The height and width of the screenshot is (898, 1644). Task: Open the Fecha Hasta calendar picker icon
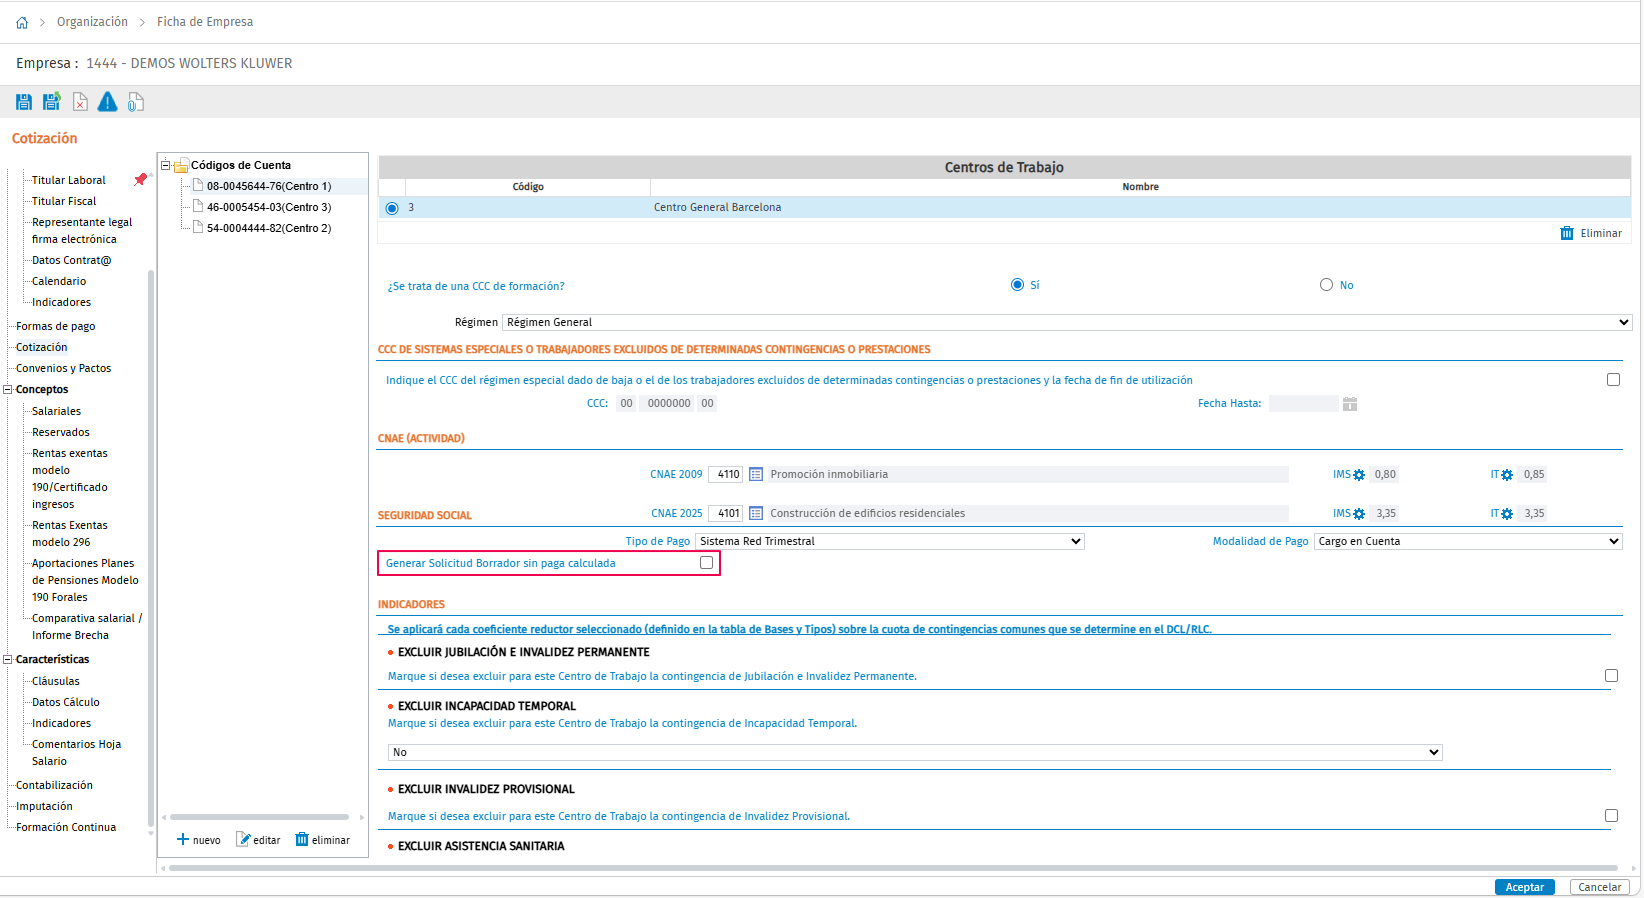coord(1350,404)
